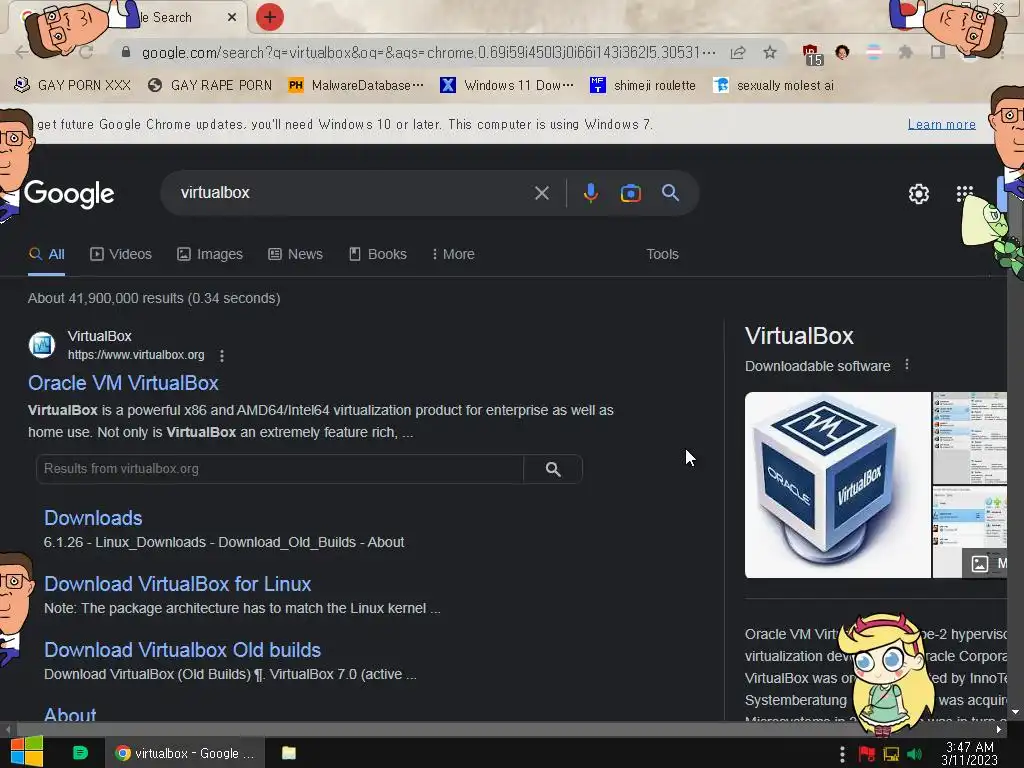Open the green app in the taskbar

point(80,753)
